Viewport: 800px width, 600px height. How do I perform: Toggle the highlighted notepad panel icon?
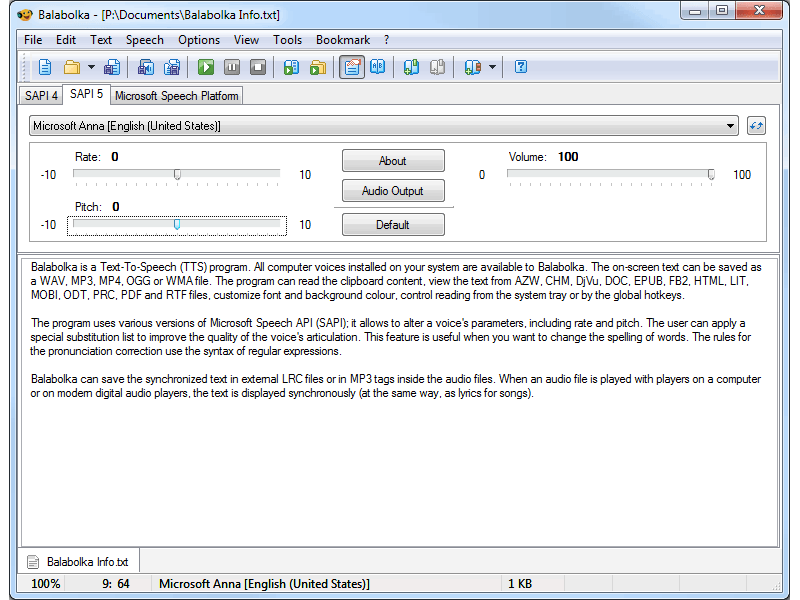352,67
